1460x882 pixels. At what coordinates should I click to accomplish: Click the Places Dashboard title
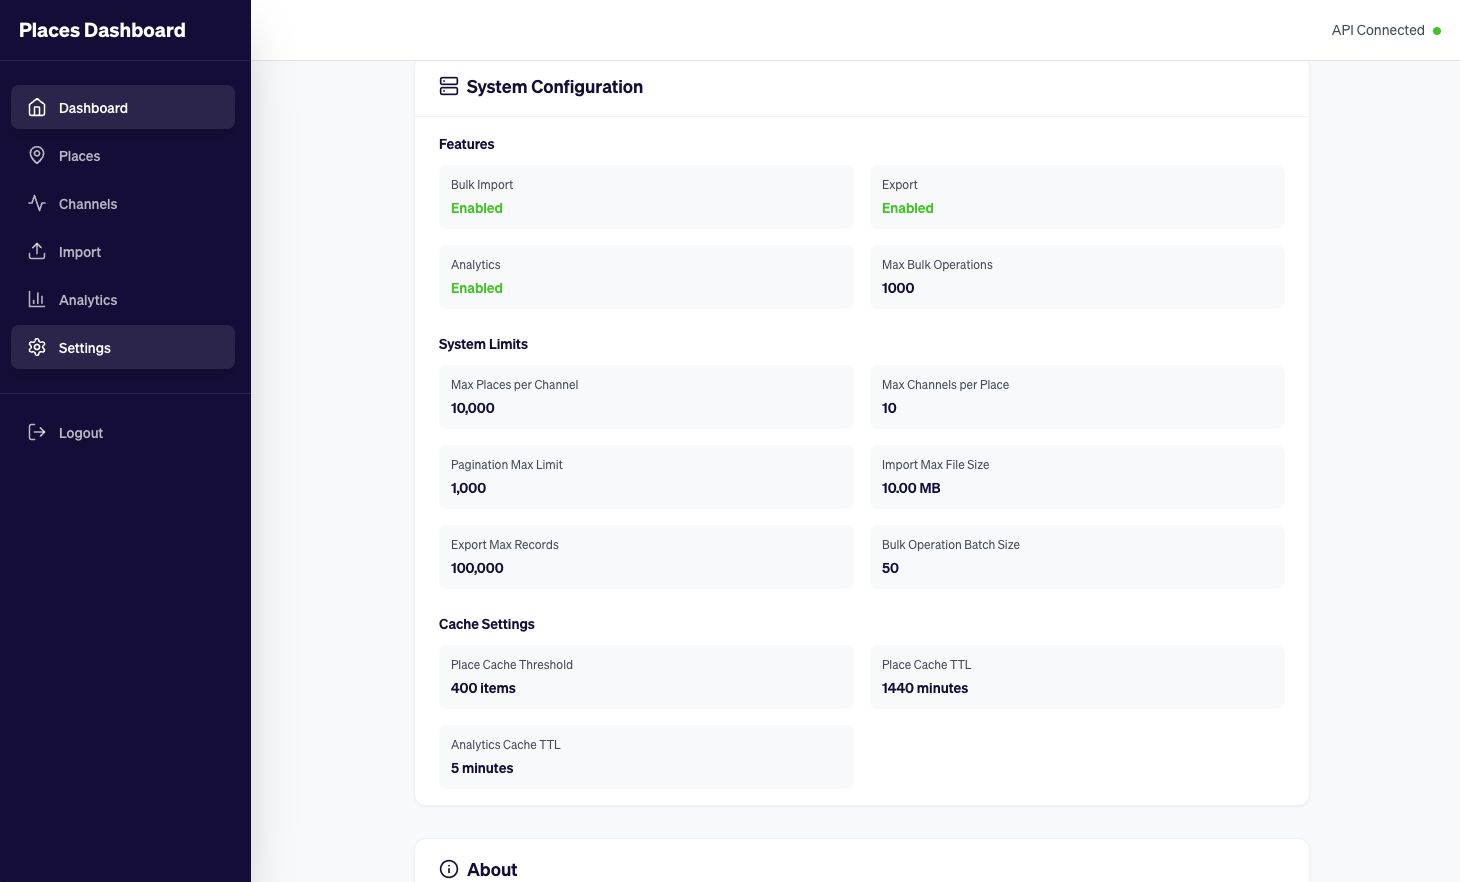[101, 30]
